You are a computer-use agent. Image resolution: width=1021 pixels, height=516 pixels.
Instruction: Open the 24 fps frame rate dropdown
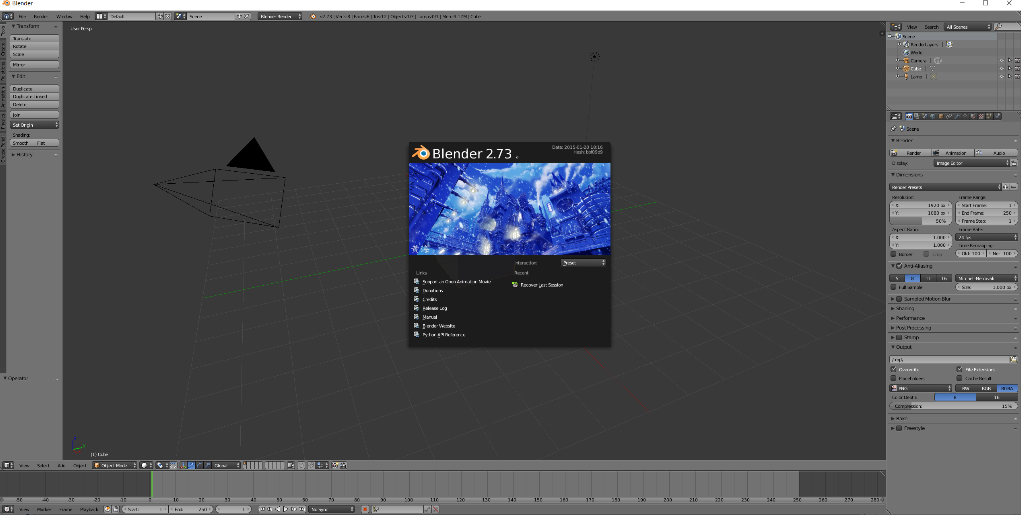986,237
